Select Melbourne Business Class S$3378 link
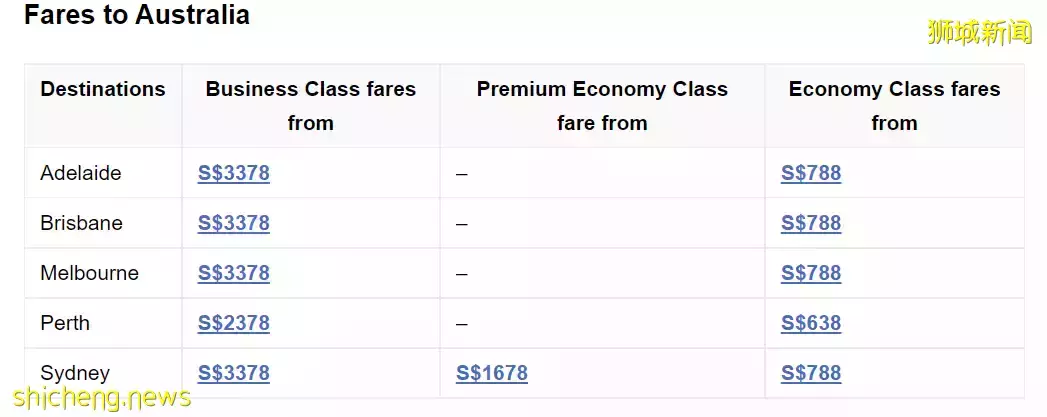Image resolution: width=1047 pixels, height=417 pixels. (233, 273)
